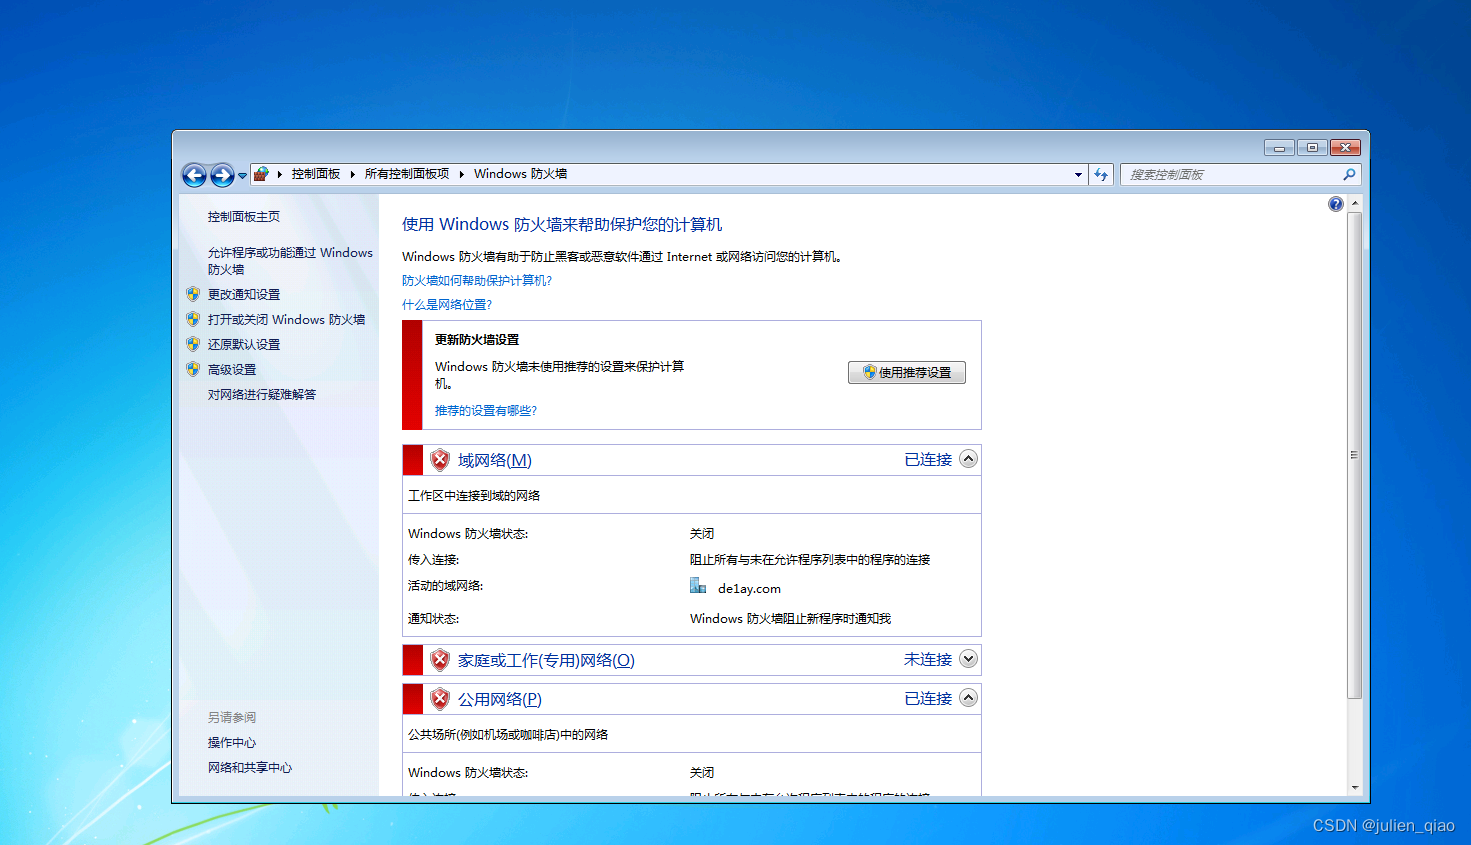Click 家庭或工作(专用)网络(O) heading
Viewport: 1471px width, 845px height.
point(546,661)
